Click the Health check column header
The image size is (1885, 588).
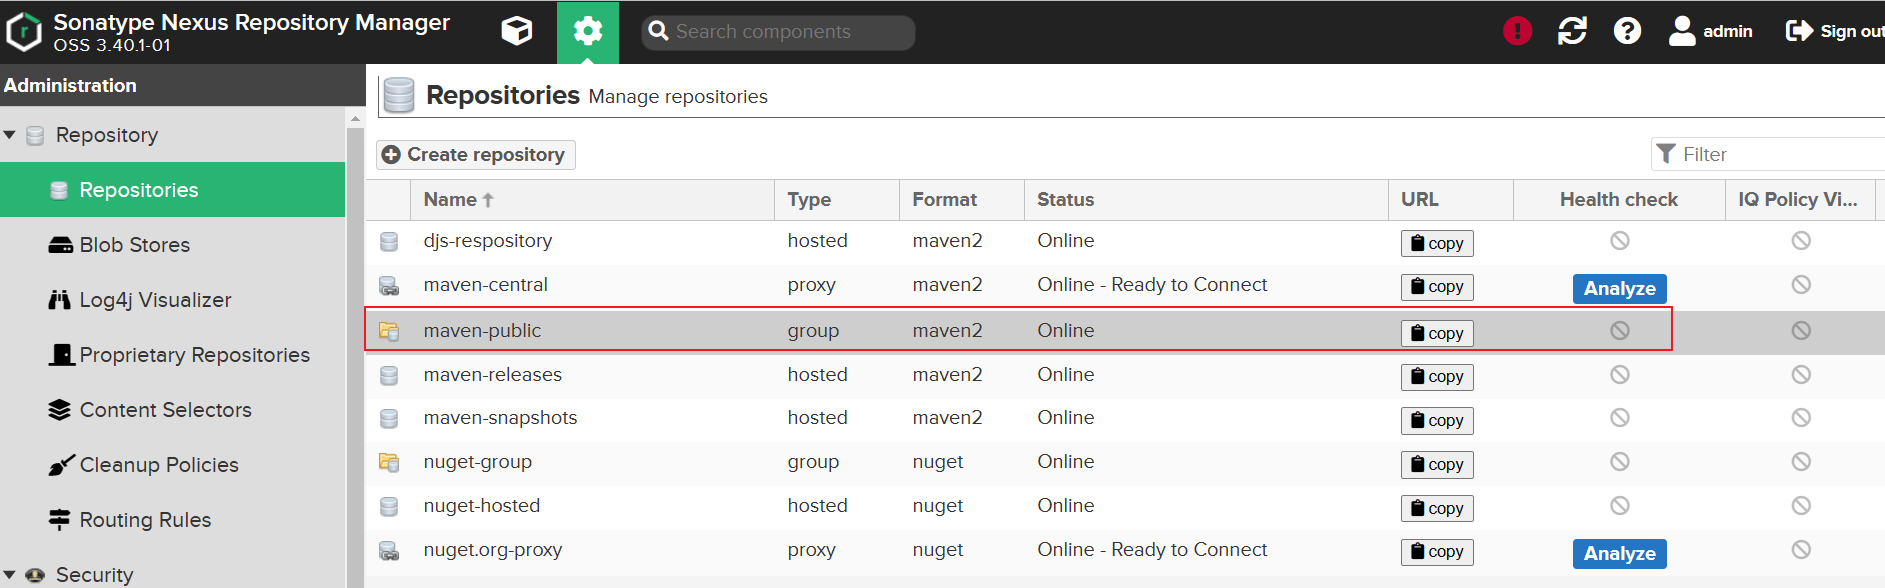pyautogui.click(x=1619, y=200)
